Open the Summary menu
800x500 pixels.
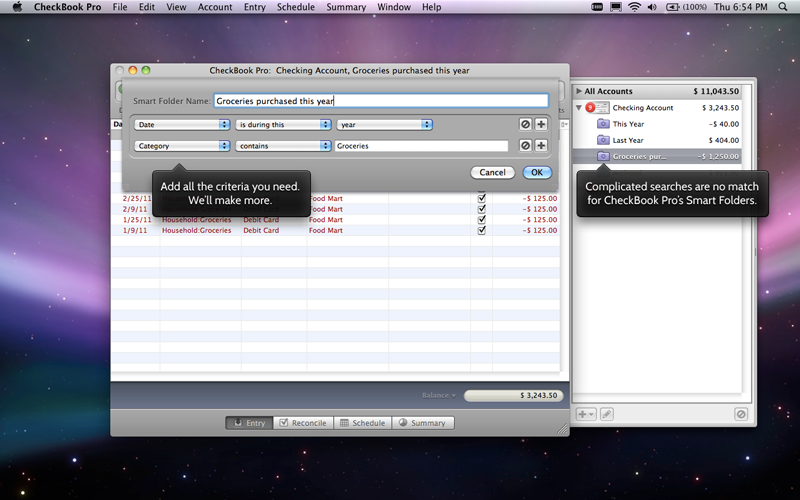(346, 7)
